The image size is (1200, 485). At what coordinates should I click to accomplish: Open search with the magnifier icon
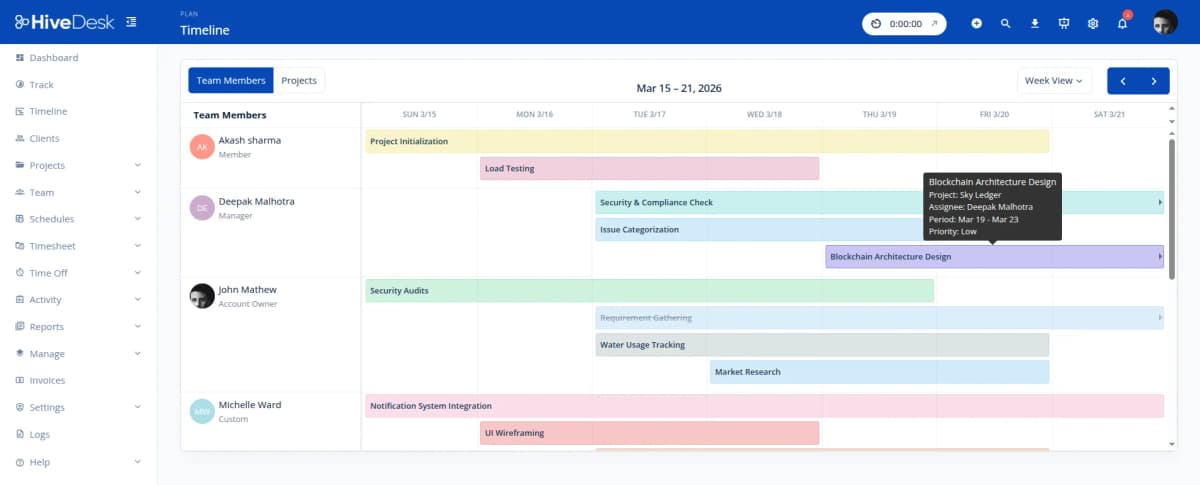point(1006,23)
